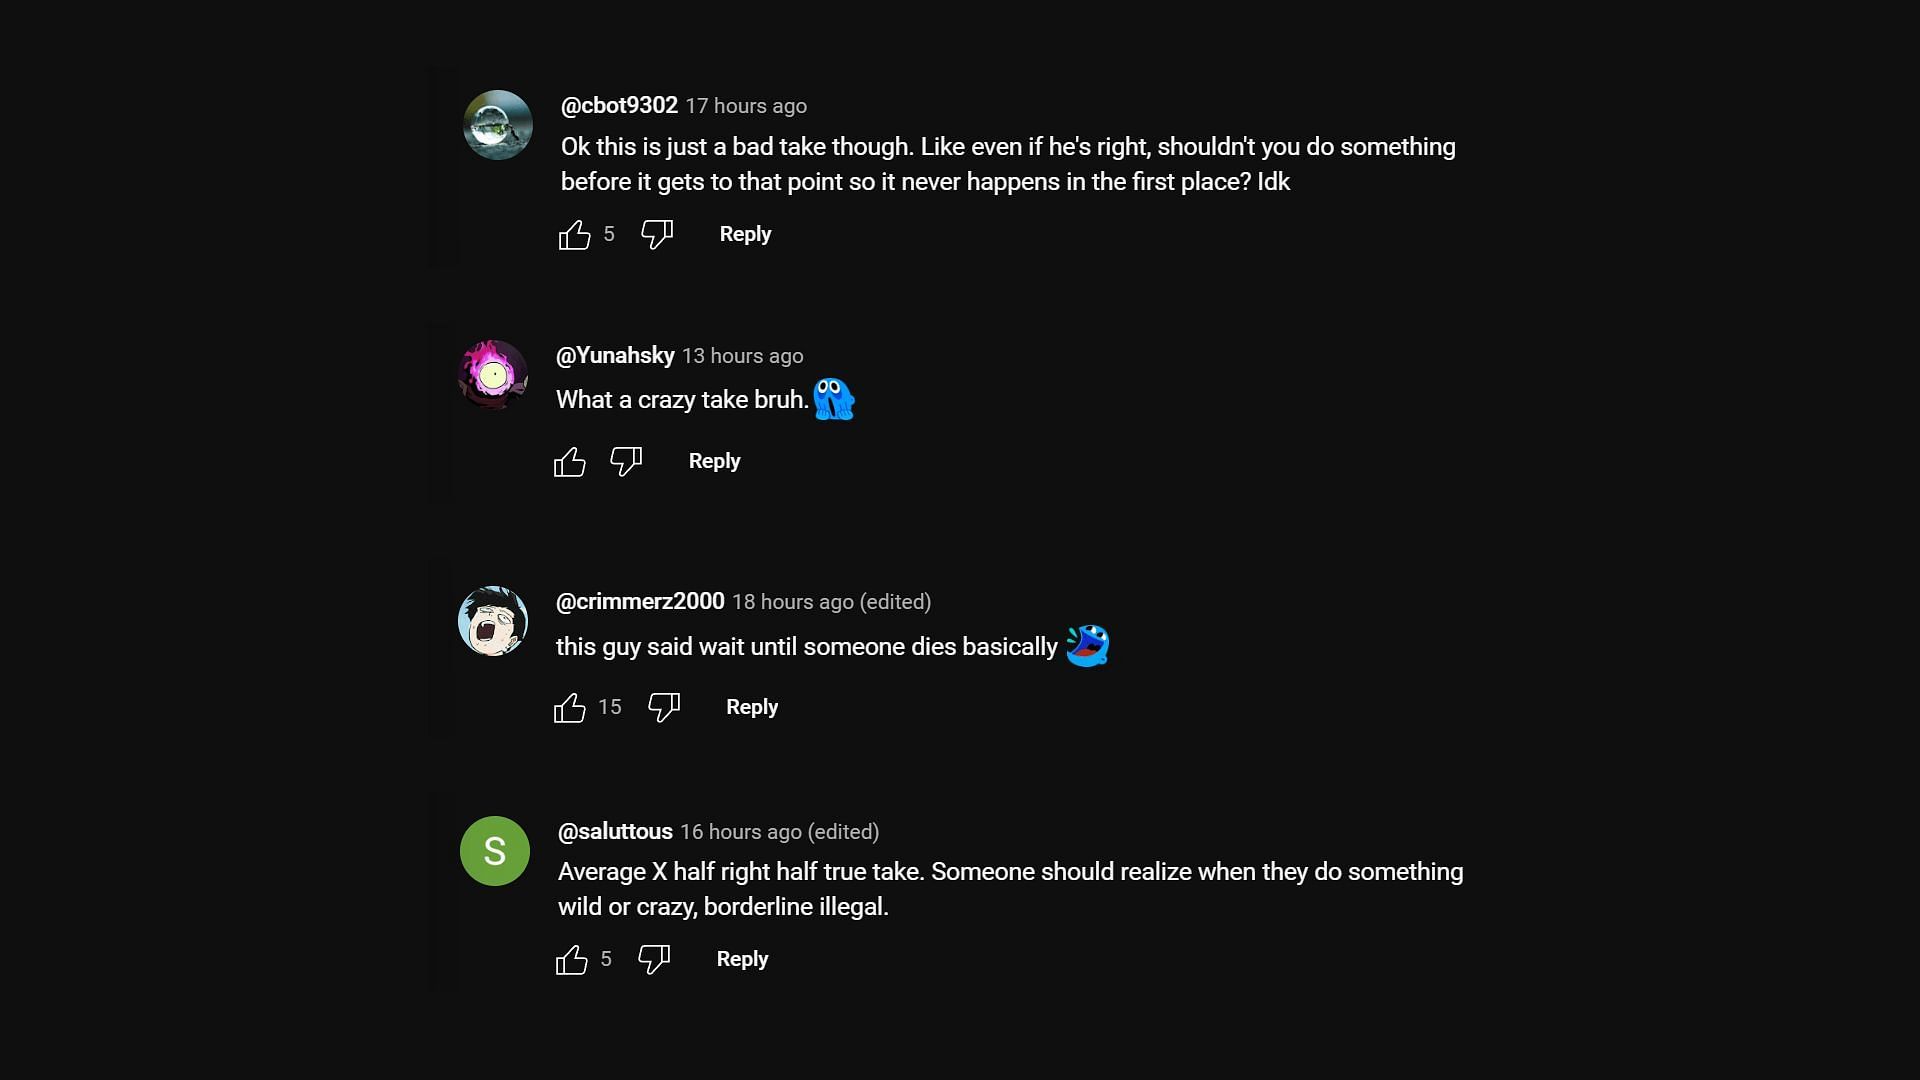Thumbs down the @Yunahsky comment
This screenshot has height=1080, width=1920.
tap(626, 462)
